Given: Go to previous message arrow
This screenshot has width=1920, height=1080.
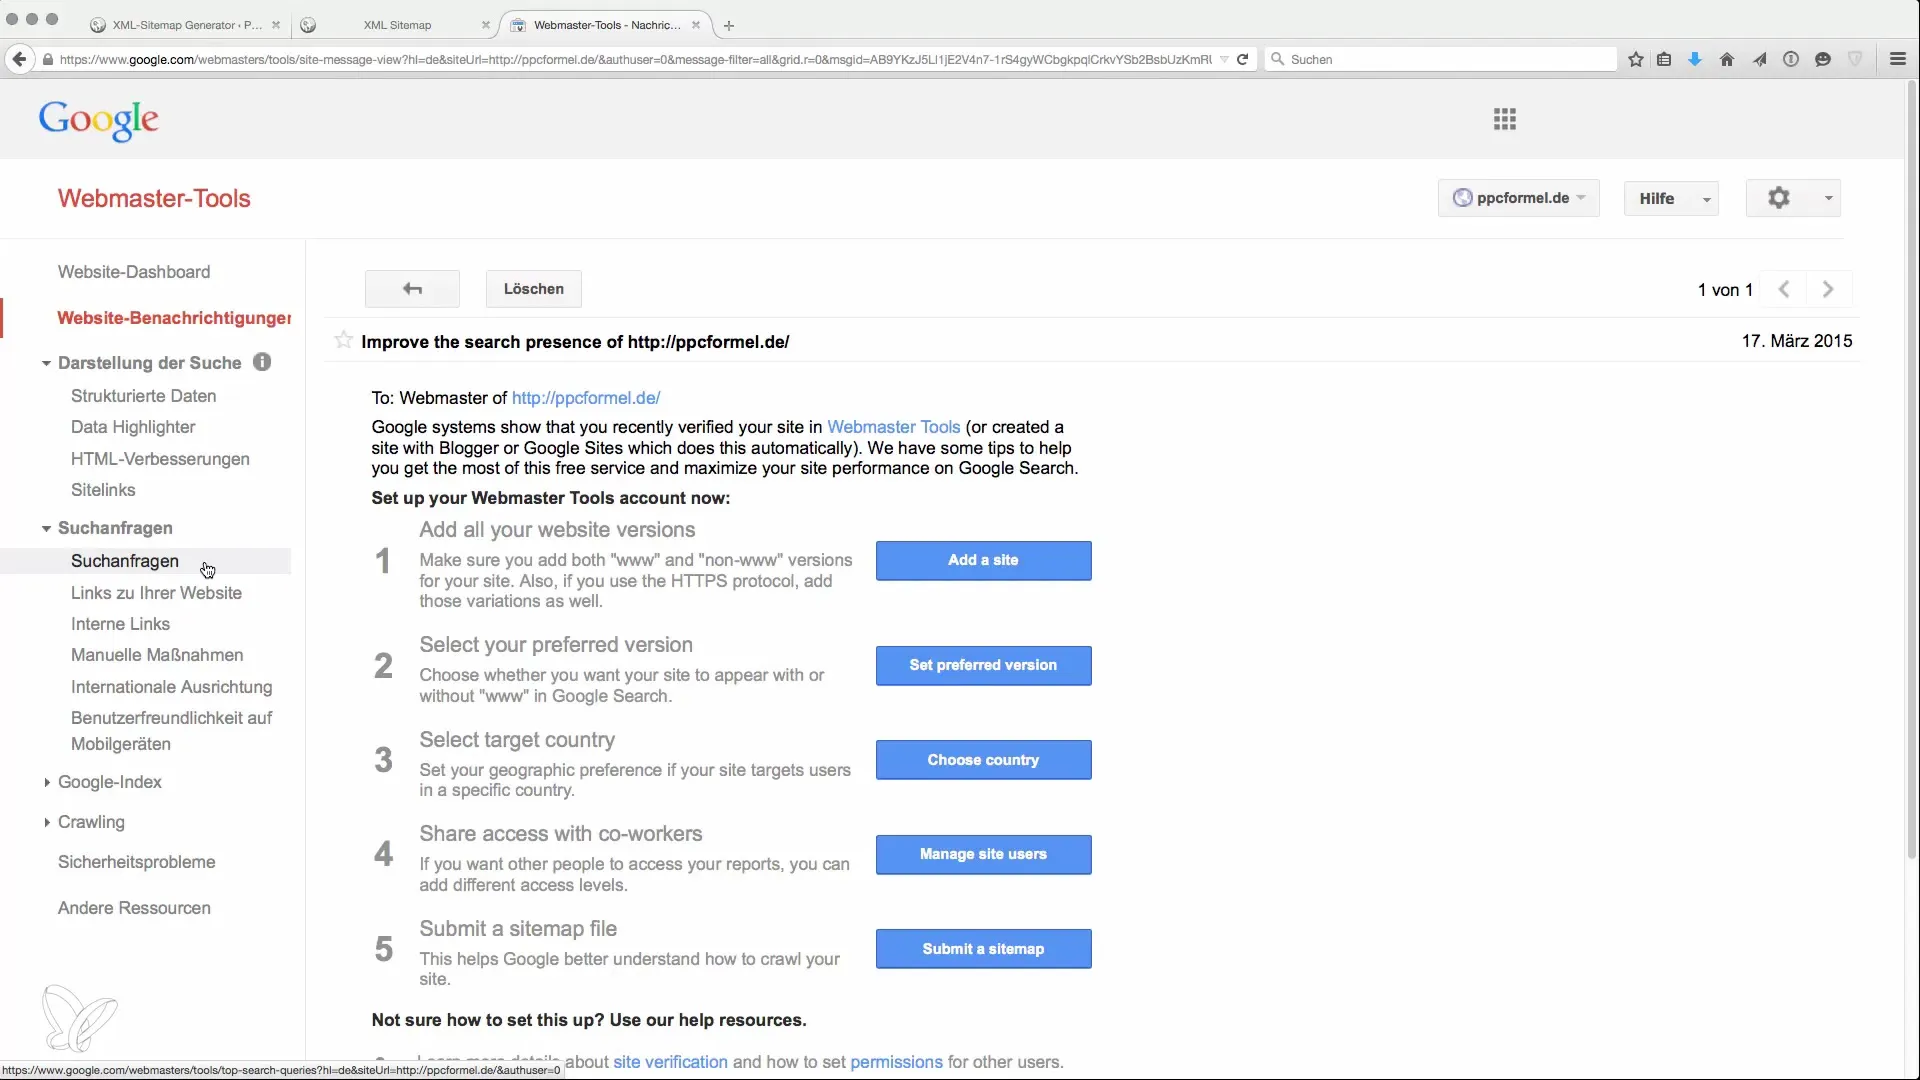Looking at the screenshot, I should (1783, 289).
